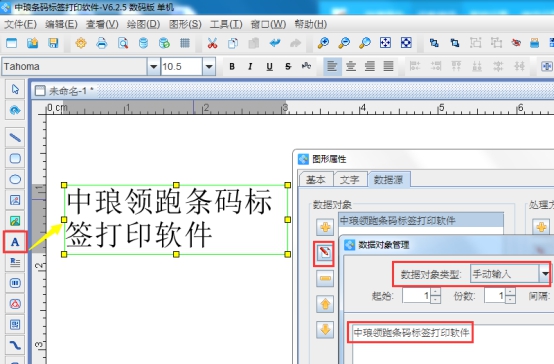This screenshot has width=554, height=364.
Task: Open the 文件(F) menu
Action: [20, 24]
